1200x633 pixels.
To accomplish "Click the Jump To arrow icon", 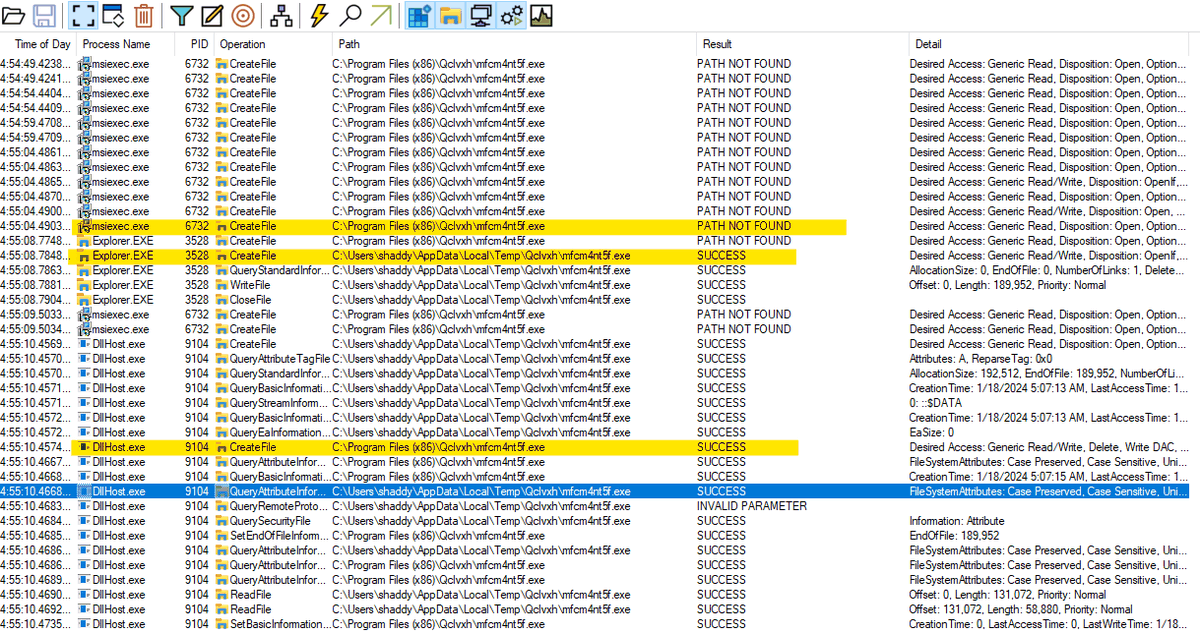I will coord(381,15).
